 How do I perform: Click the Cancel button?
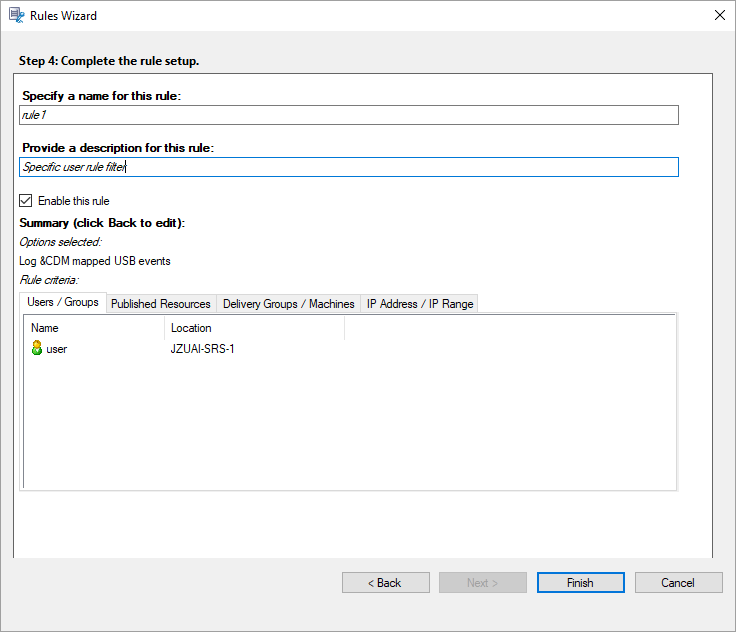tap(678, 583)
